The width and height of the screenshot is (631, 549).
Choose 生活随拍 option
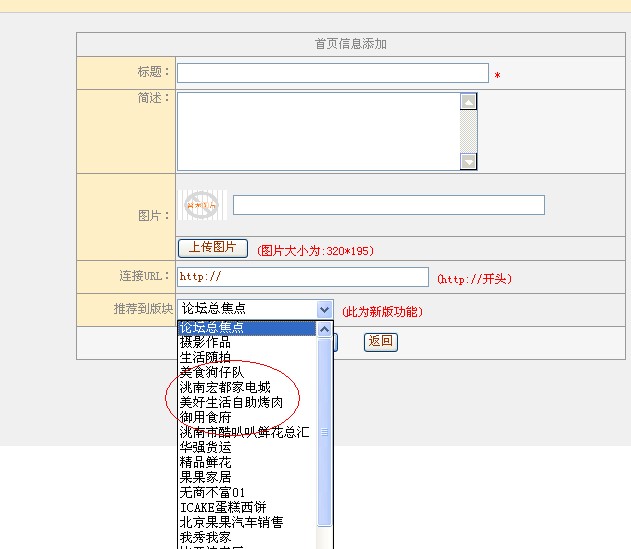click(247, 357)
